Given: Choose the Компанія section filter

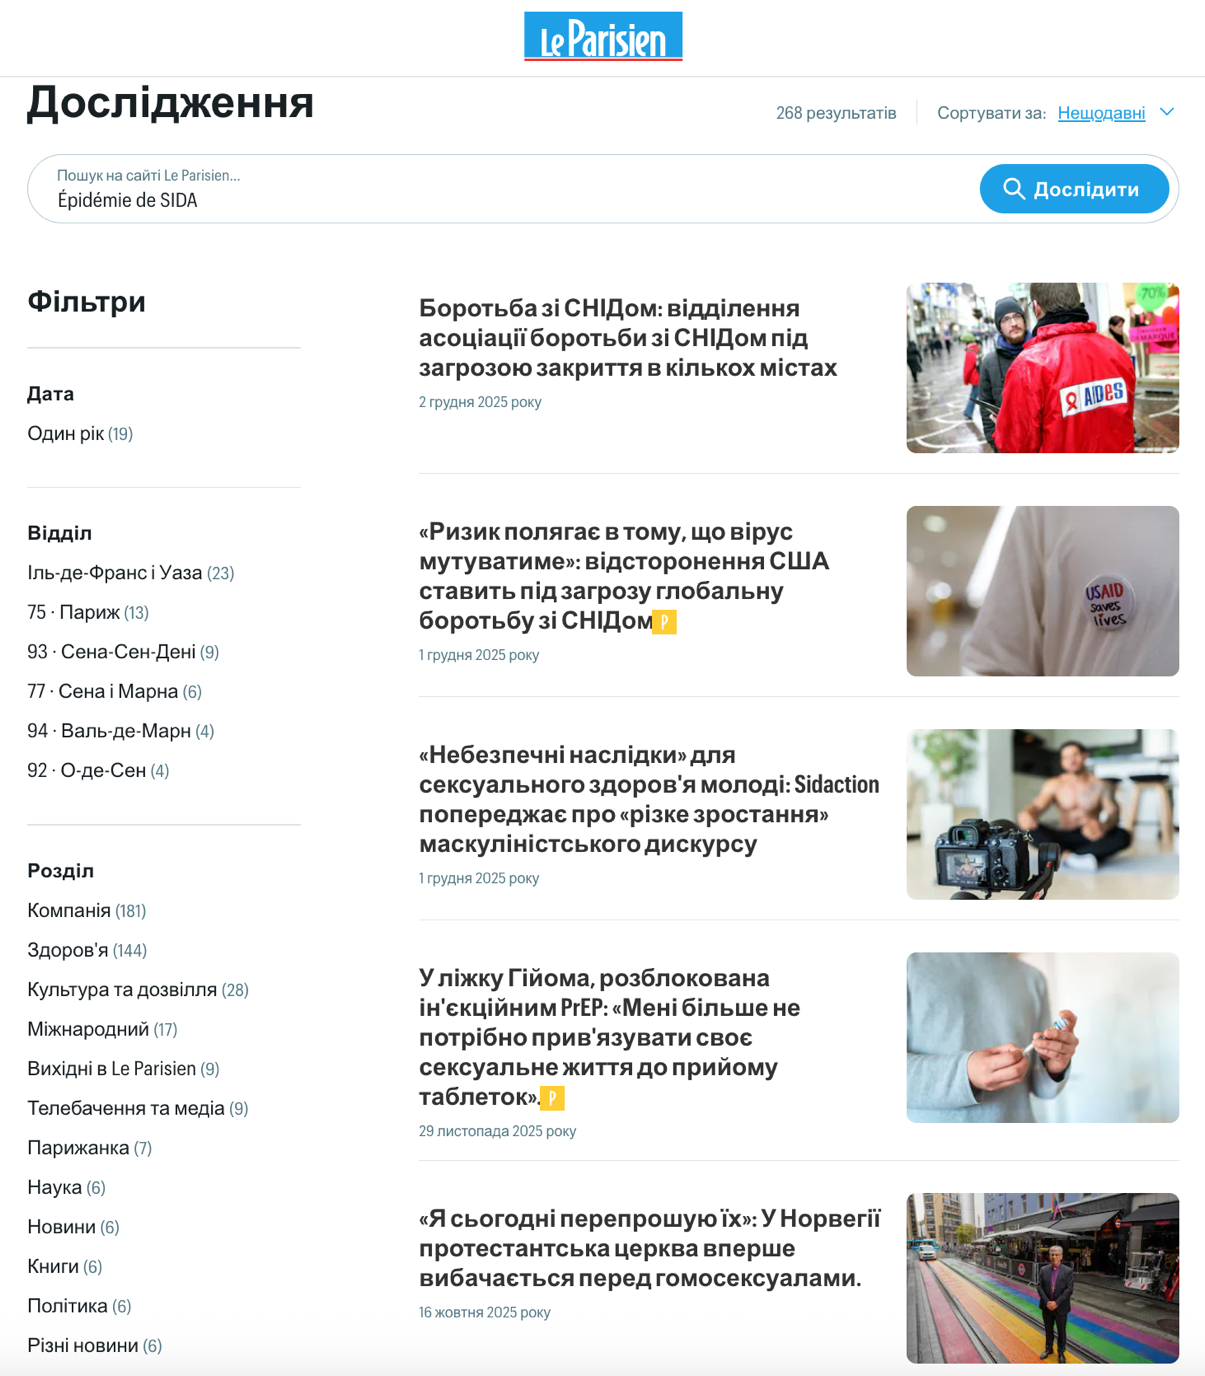Looking at the screenshot, I should tap(87, 910).
